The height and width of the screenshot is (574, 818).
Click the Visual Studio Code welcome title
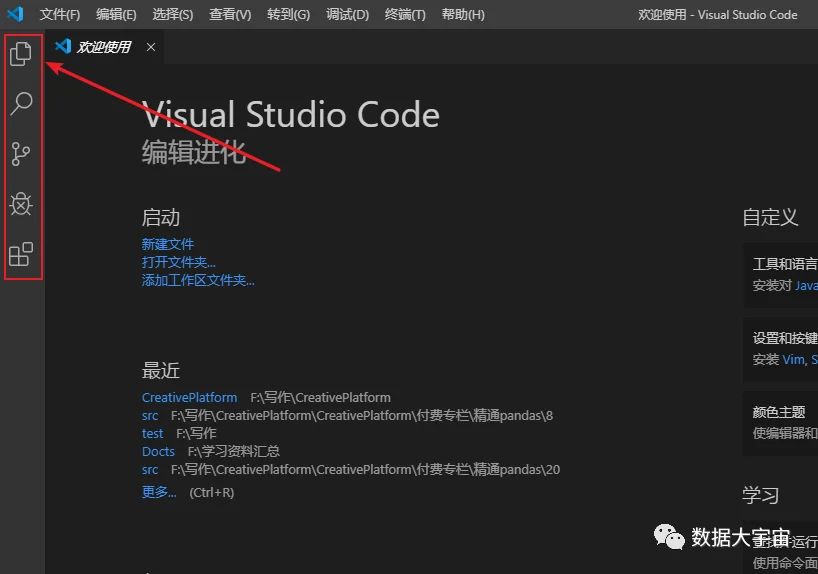291,114
